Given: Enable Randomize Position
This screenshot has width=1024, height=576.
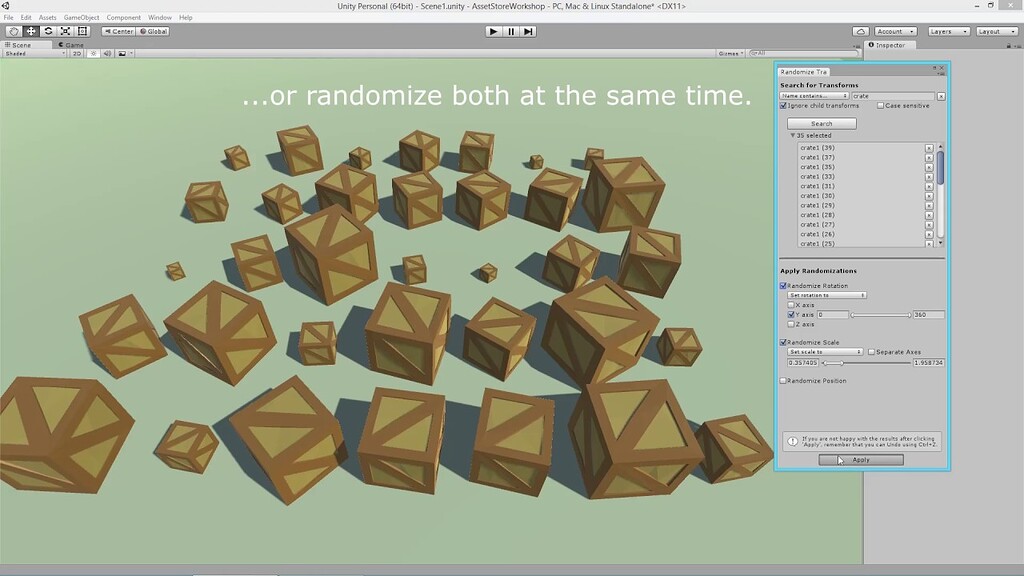Looking at the screenshot, I should click(784, 380).
